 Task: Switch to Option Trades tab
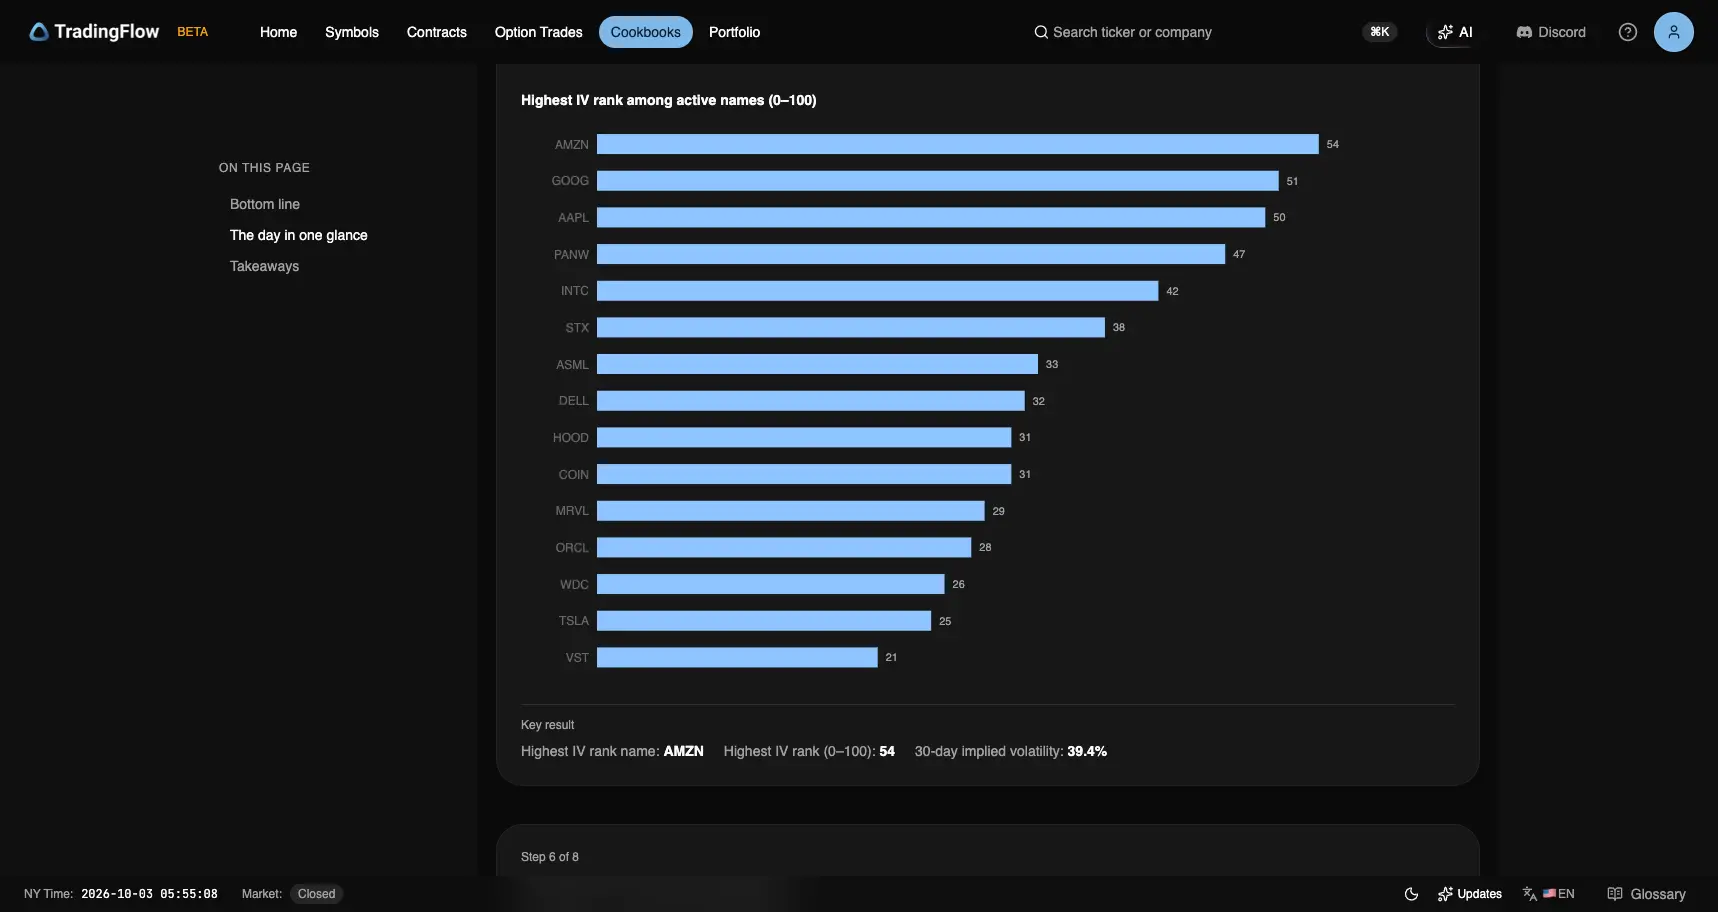point(538,32)
